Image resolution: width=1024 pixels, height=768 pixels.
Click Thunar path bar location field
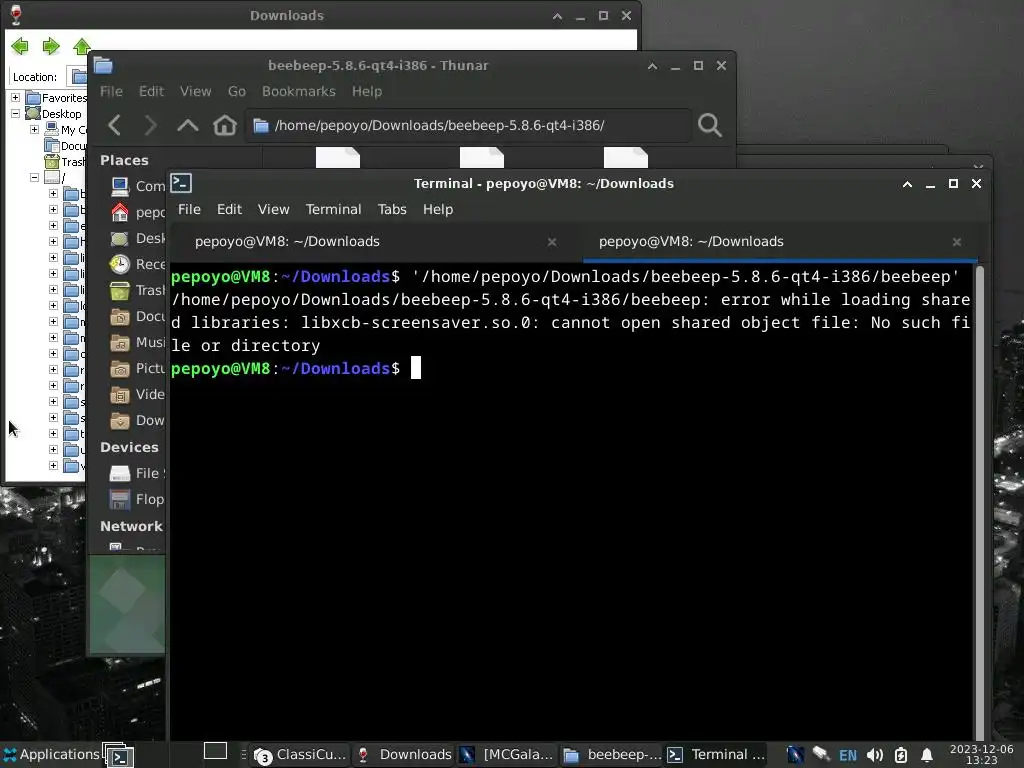pyautogui.click(x=468, y=125)
